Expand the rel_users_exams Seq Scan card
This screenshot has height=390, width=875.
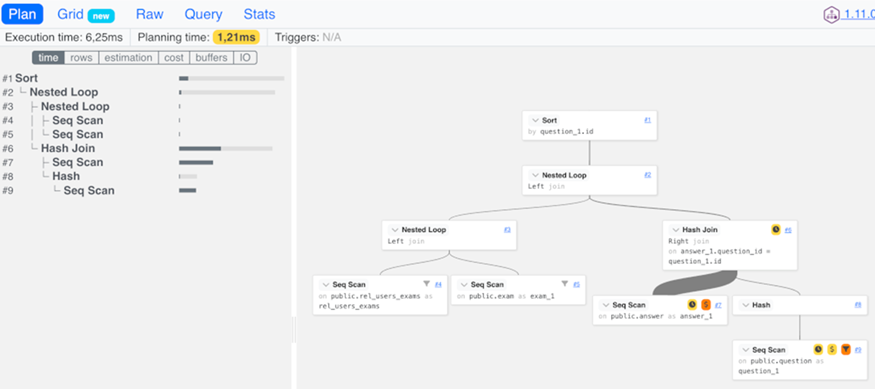[x=325, y=285]
